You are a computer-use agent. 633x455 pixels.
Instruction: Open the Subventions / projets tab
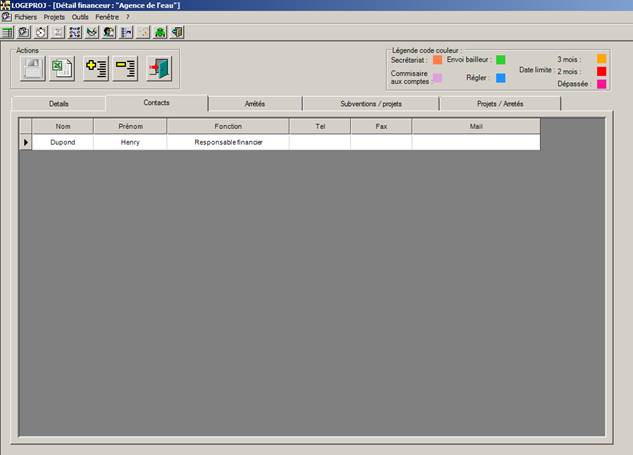[x=370, y=104]
